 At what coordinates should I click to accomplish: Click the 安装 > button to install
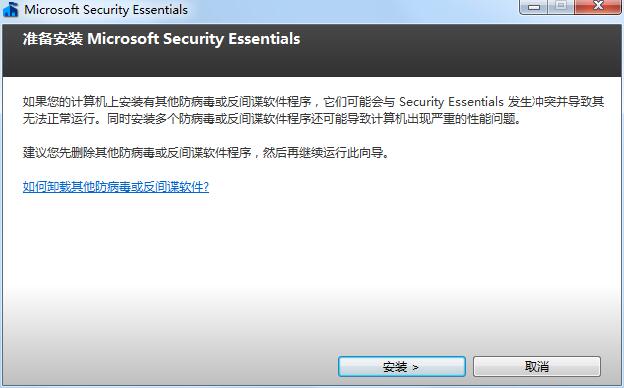(402, 366)
